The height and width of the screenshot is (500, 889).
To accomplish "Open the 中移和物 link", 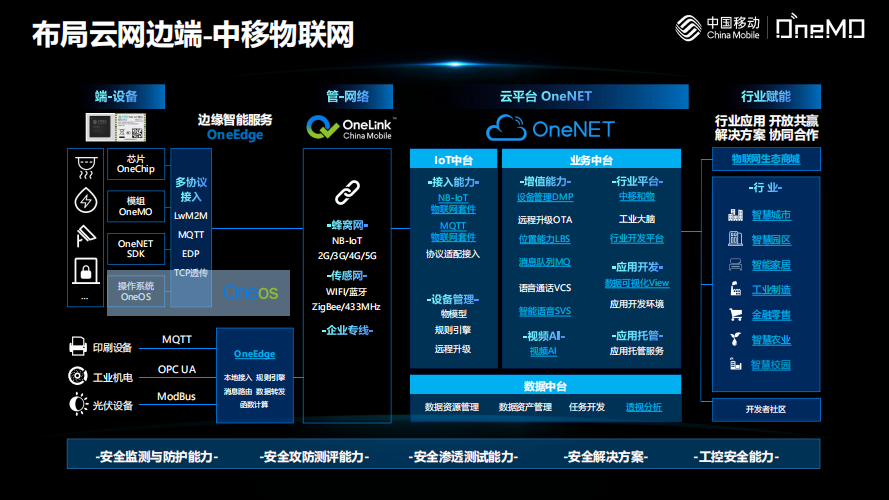I will click(x=636, y=196).
